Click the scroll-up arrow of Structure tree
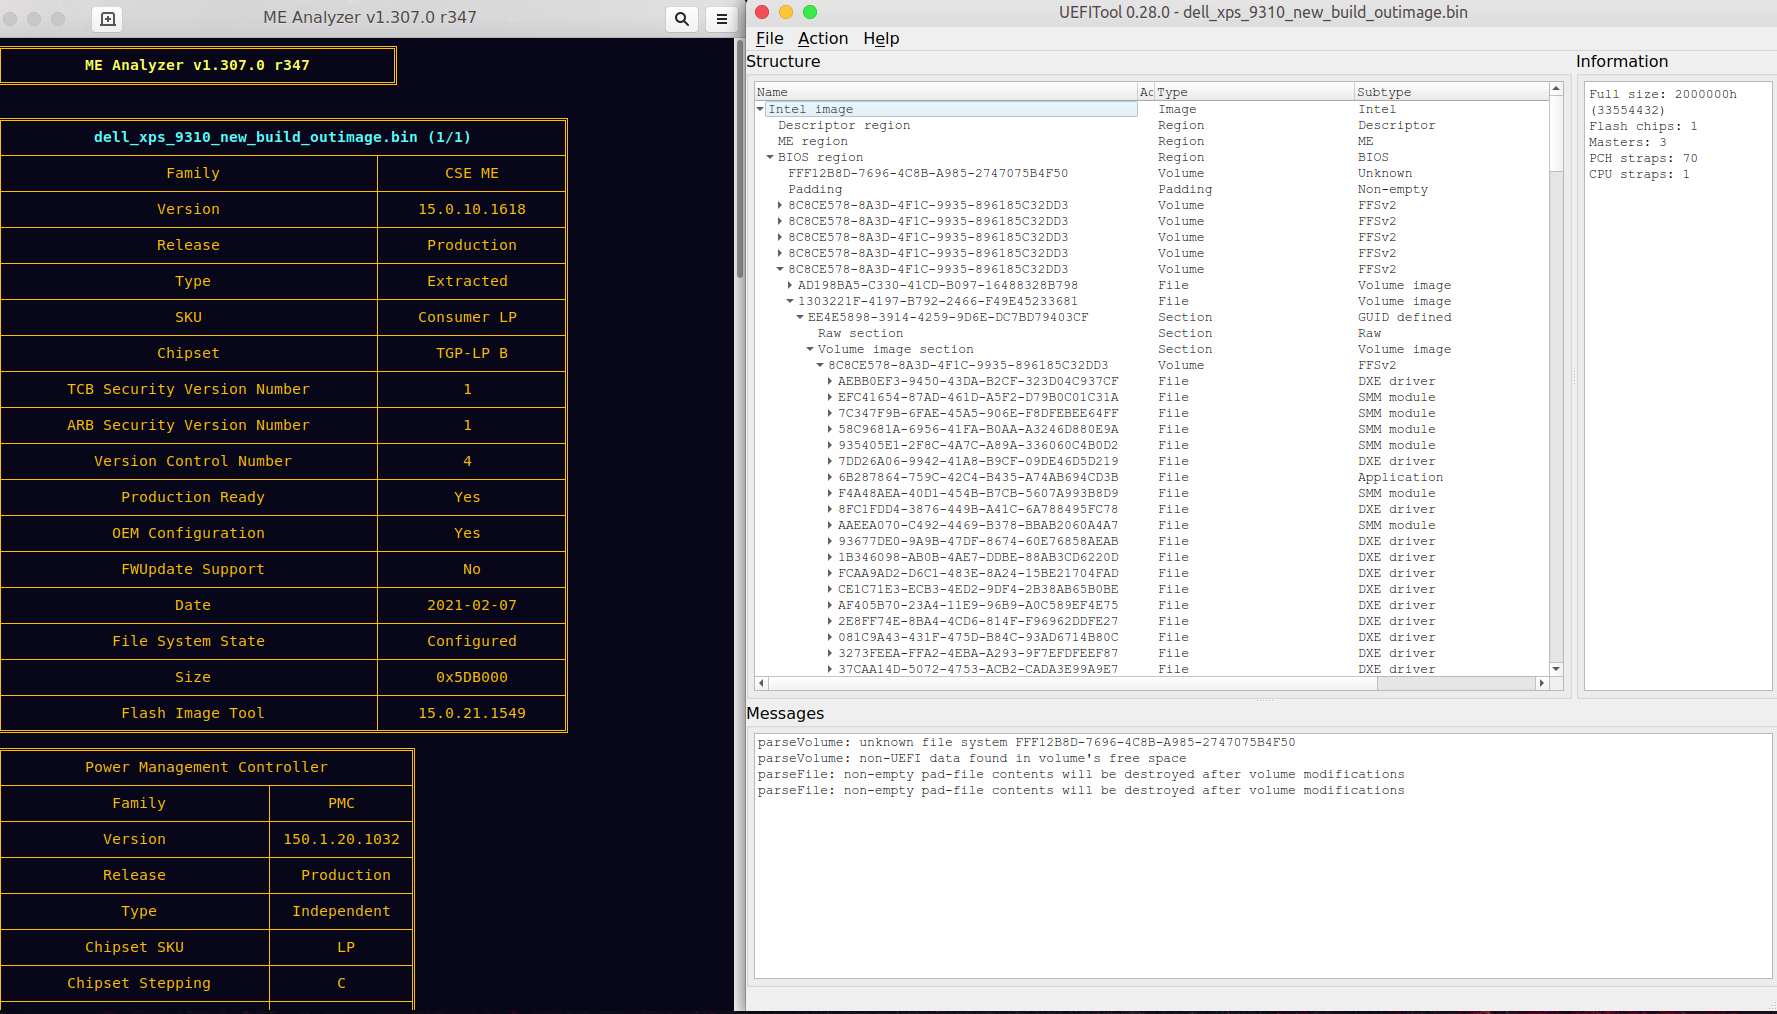The height and width of the screenshot is (1014, 1777). point(1556,90)
